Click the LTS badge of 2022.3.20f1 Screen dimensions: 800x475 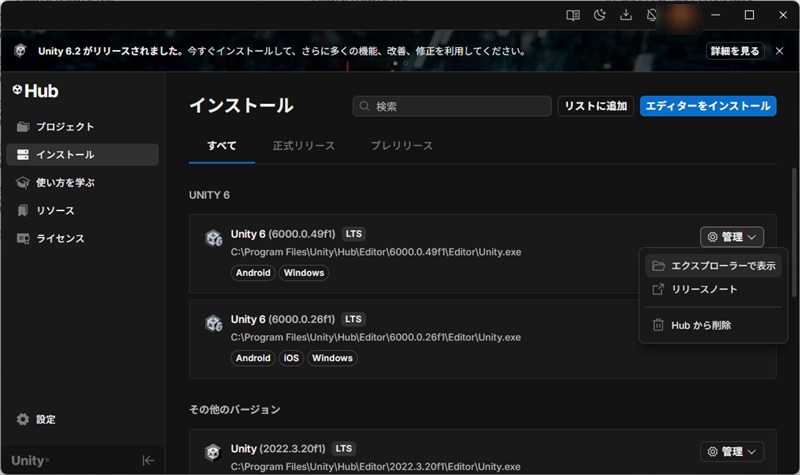coord(344,448)
